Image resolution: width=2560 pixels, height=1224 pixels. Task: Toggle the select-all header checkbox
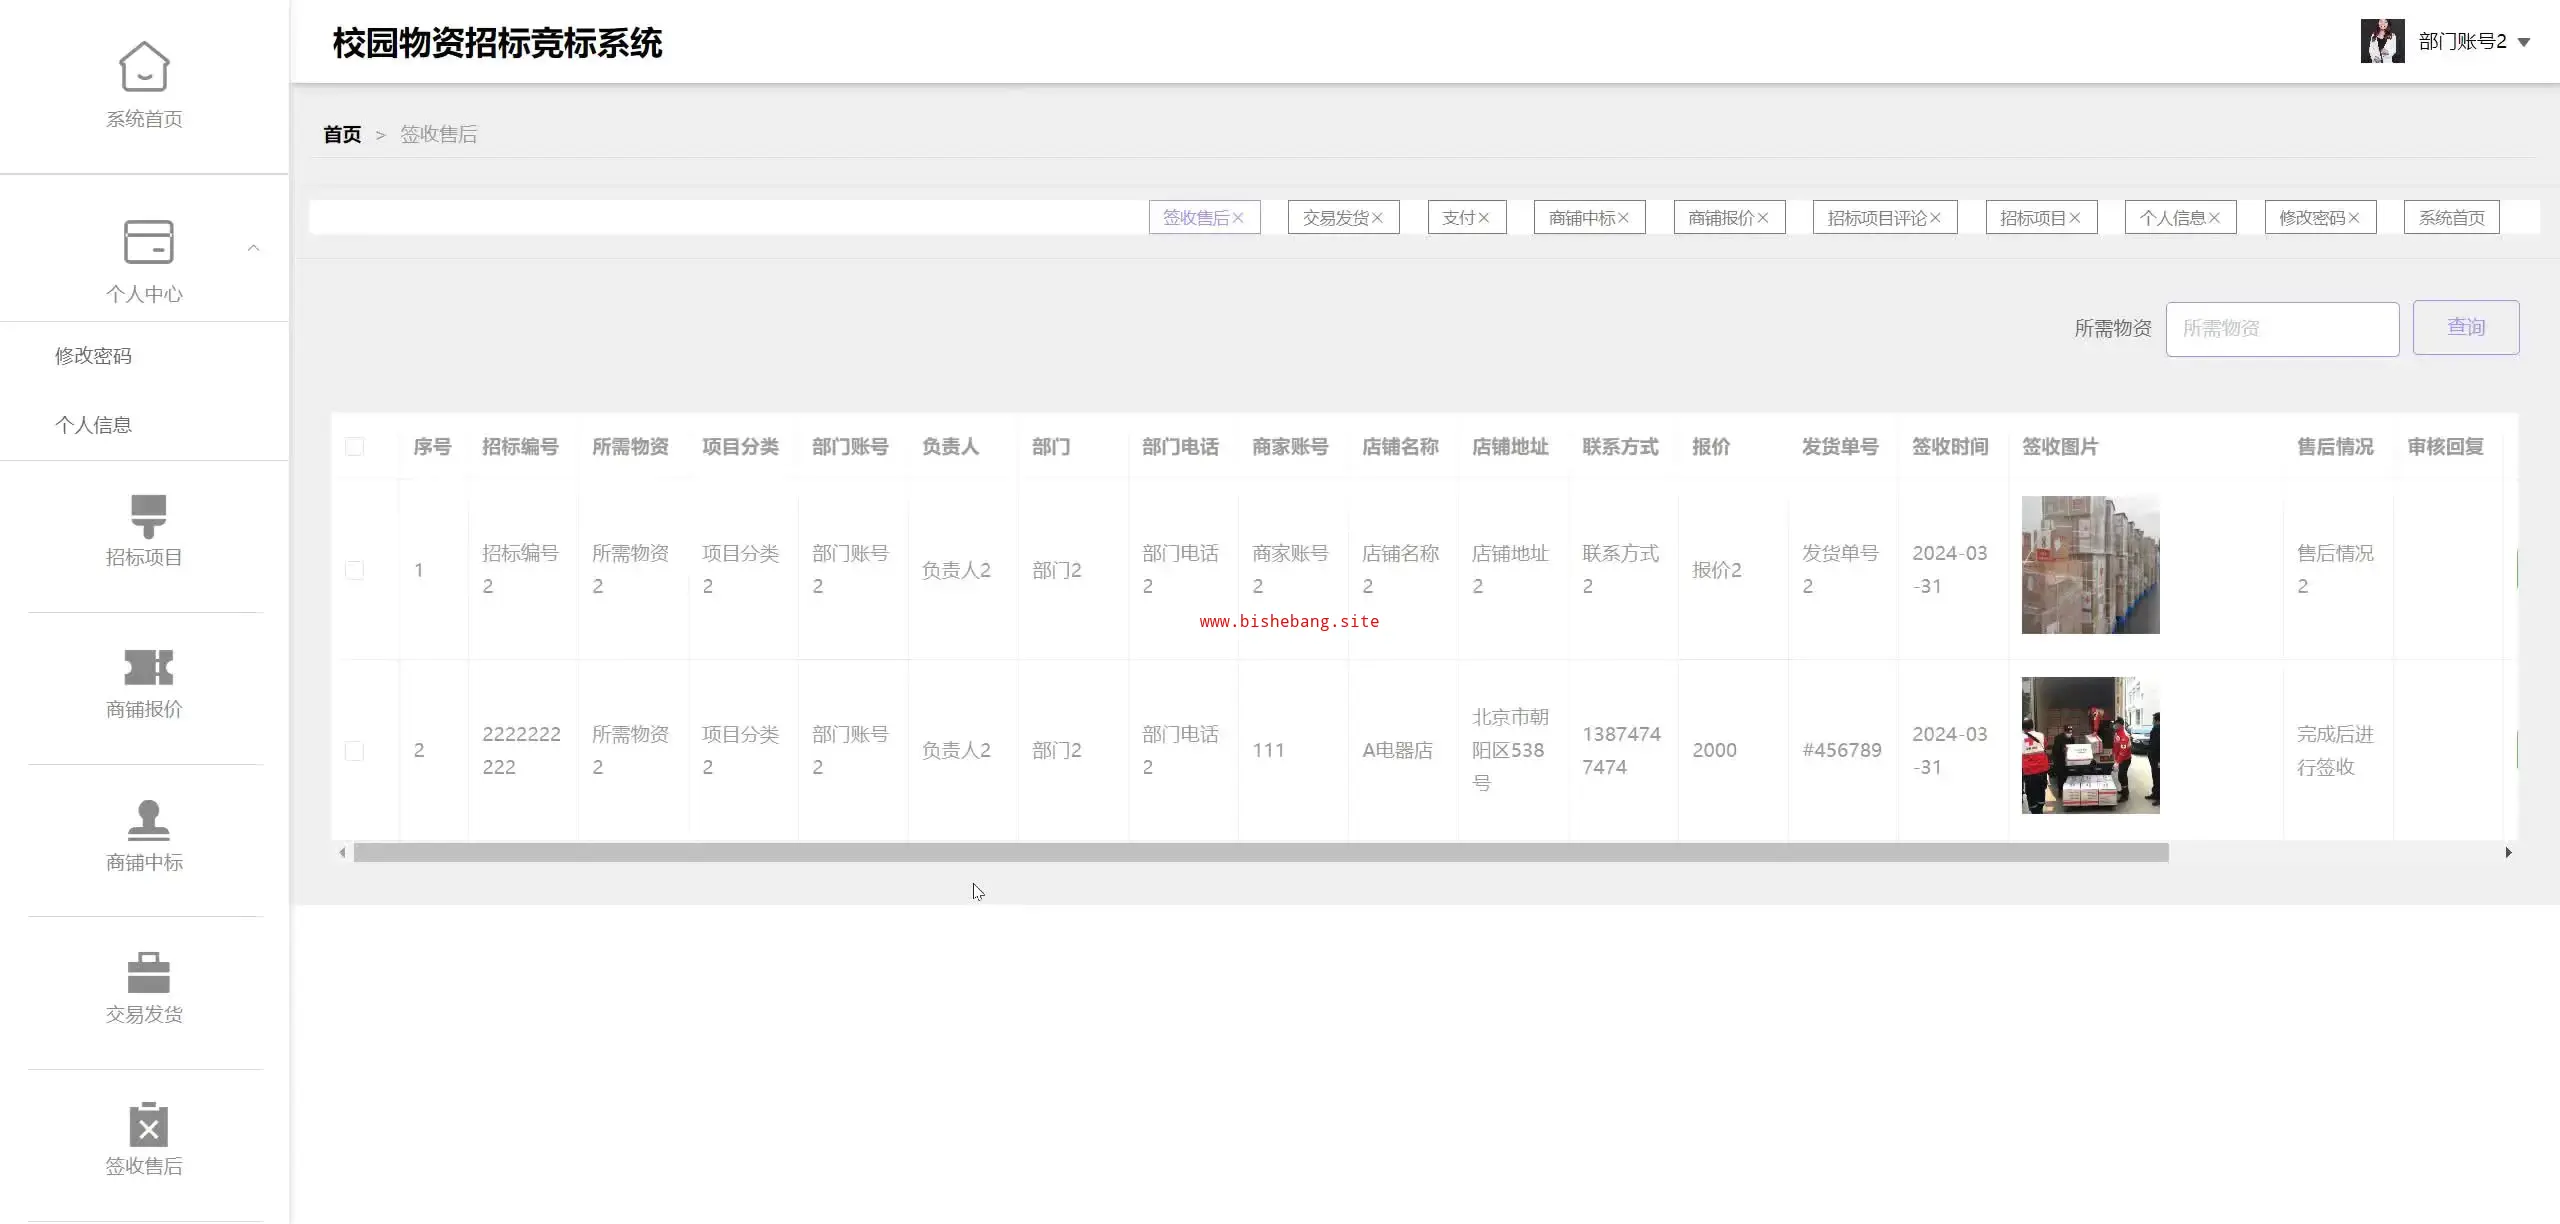tap(354, 447)
